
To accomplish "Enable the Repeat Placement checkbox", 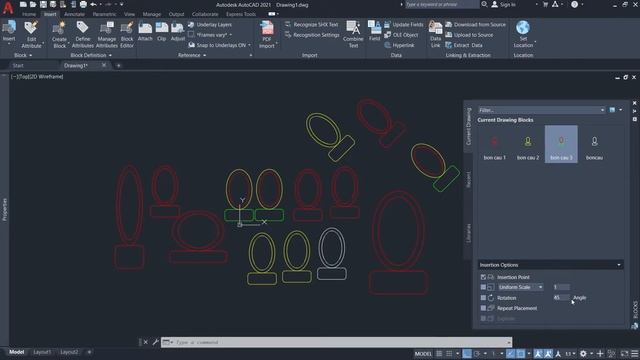I will pos(483,308).
